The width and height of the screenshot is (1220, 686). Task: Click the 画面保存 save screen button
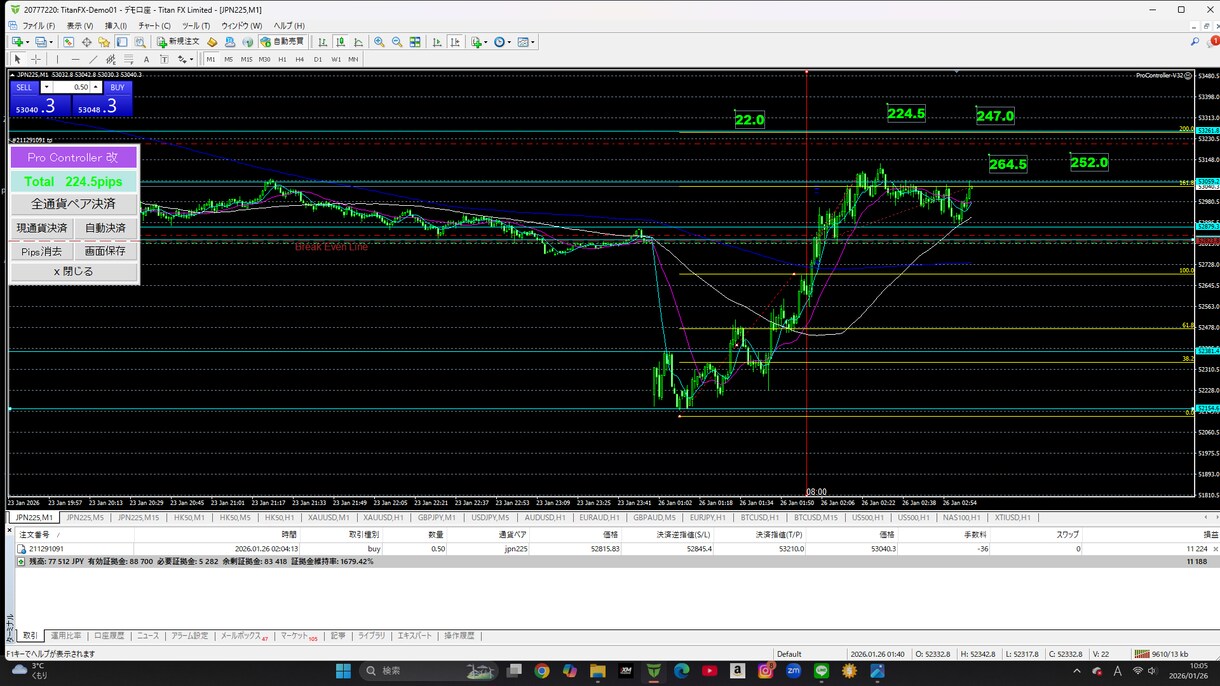105,251
